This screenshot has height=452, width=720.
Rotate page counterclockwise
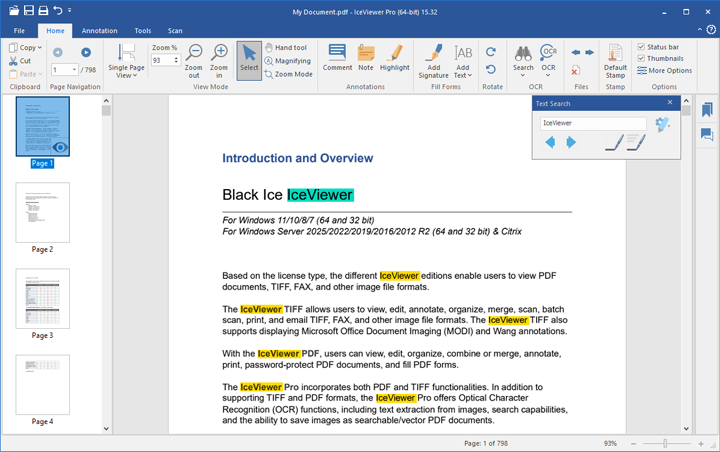click(491, 69)
